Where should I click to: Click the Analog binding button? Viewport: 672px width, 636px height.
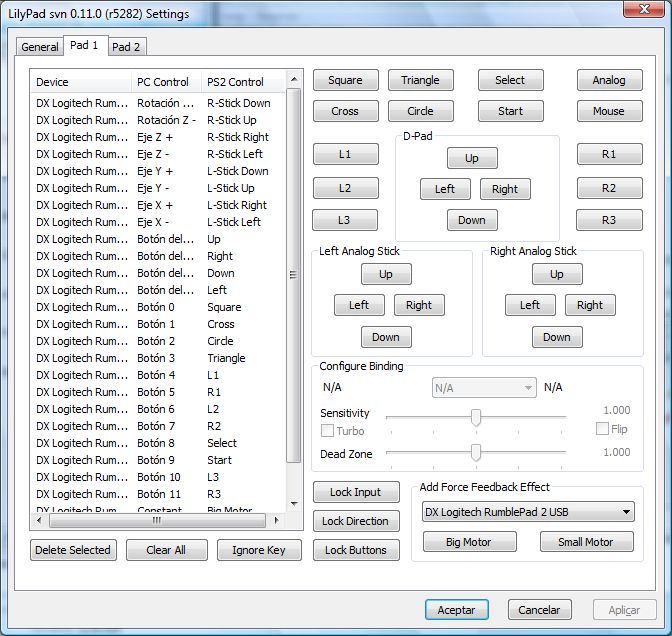(609, 80)
